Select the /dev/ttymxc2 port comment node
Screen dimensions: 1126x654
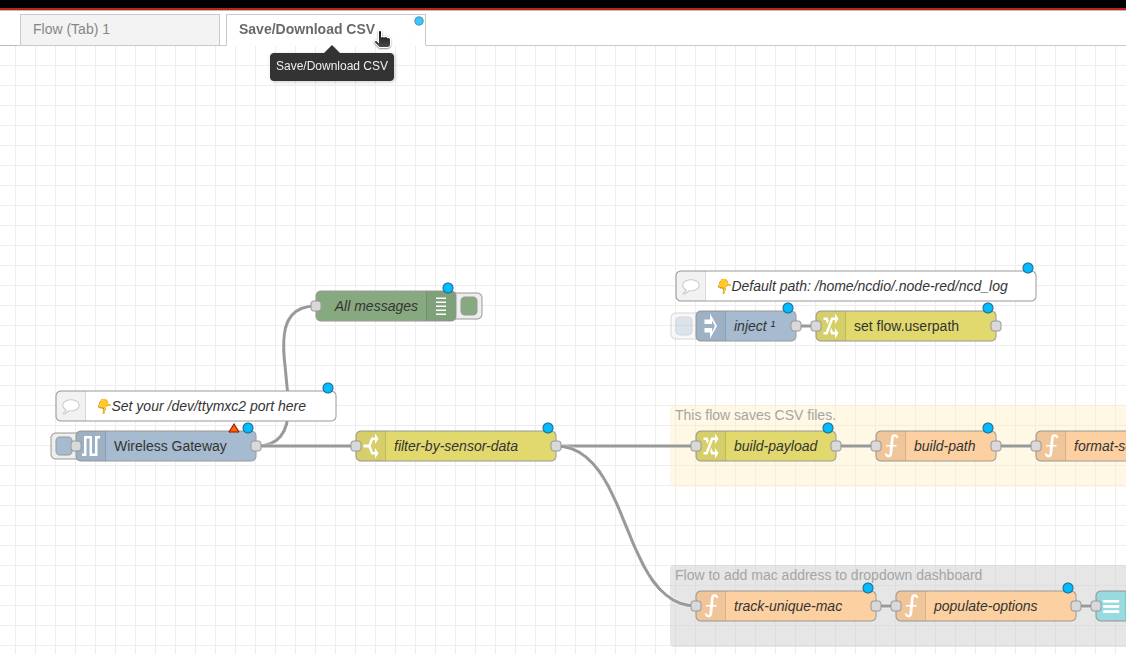pyautogui.click(x=208, y=406)
